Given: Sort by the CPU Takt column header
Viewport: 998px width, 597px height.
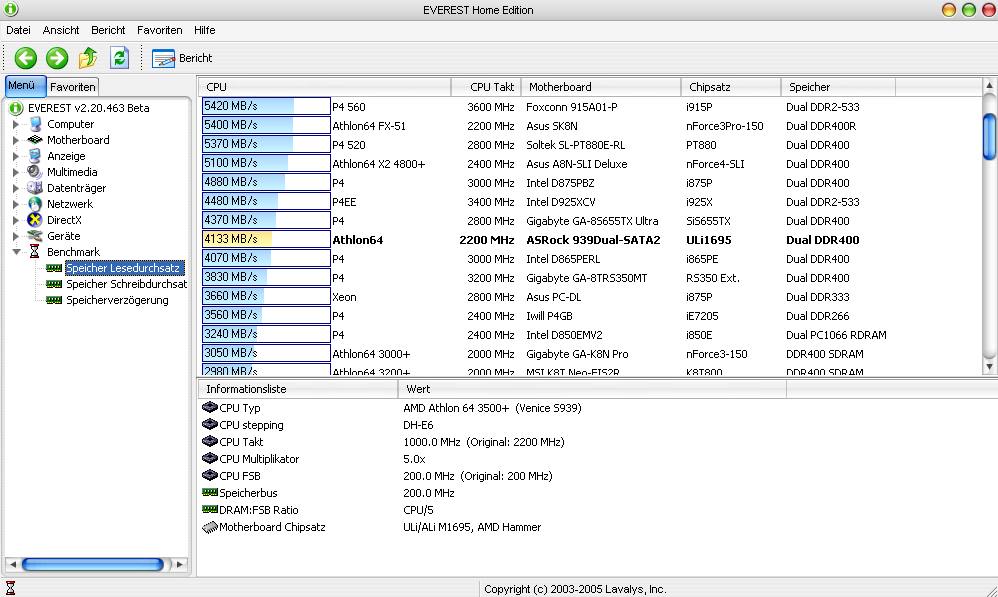Looking at the screenshot, I should (486, 87).
